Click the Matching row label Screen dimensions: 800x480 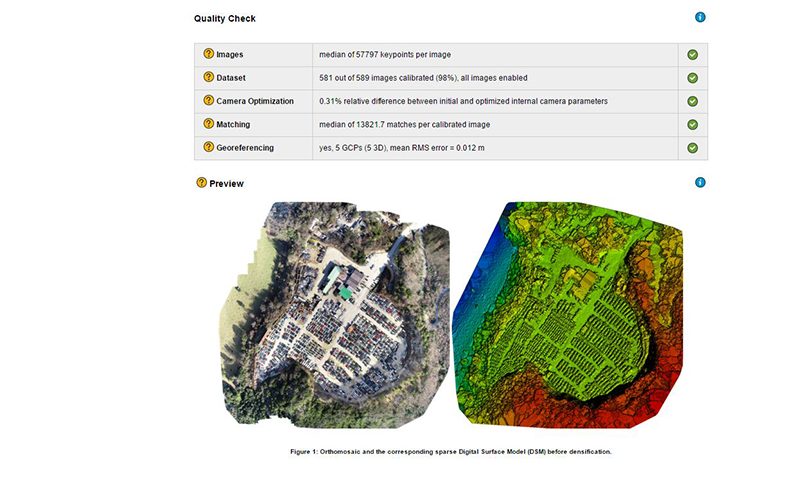point(233,124)
